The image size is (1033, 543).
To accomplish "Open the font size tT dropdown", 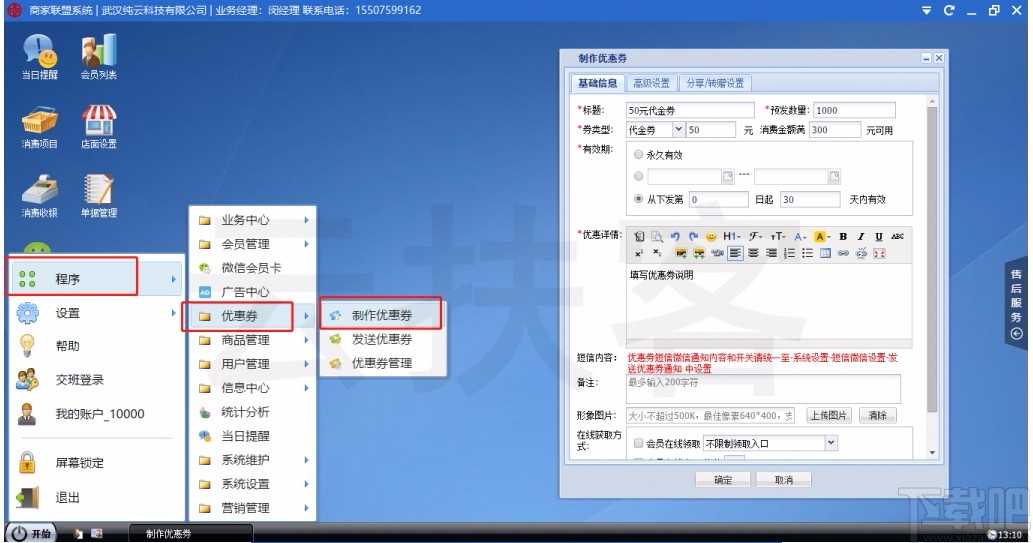I will point(777,237).
